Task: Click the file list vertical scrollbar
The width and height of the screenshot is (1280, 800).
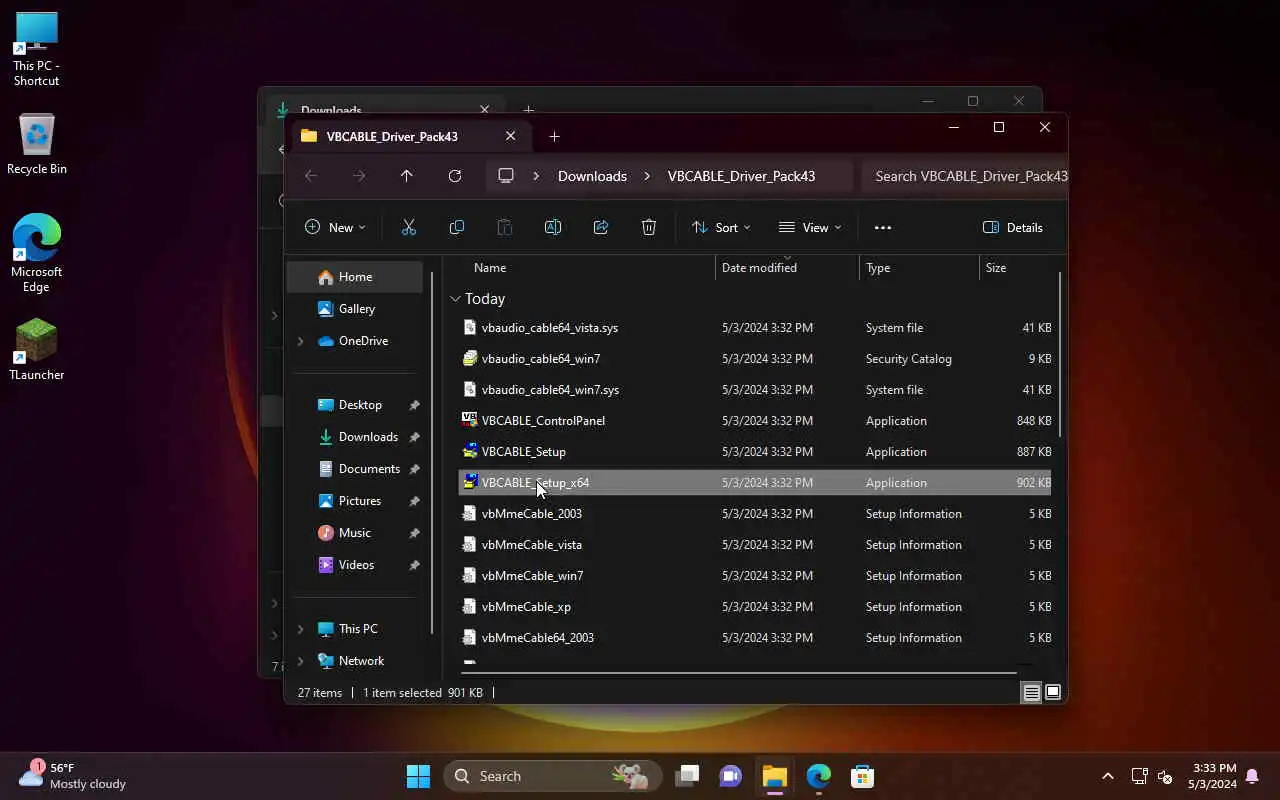Action: 1059,355
